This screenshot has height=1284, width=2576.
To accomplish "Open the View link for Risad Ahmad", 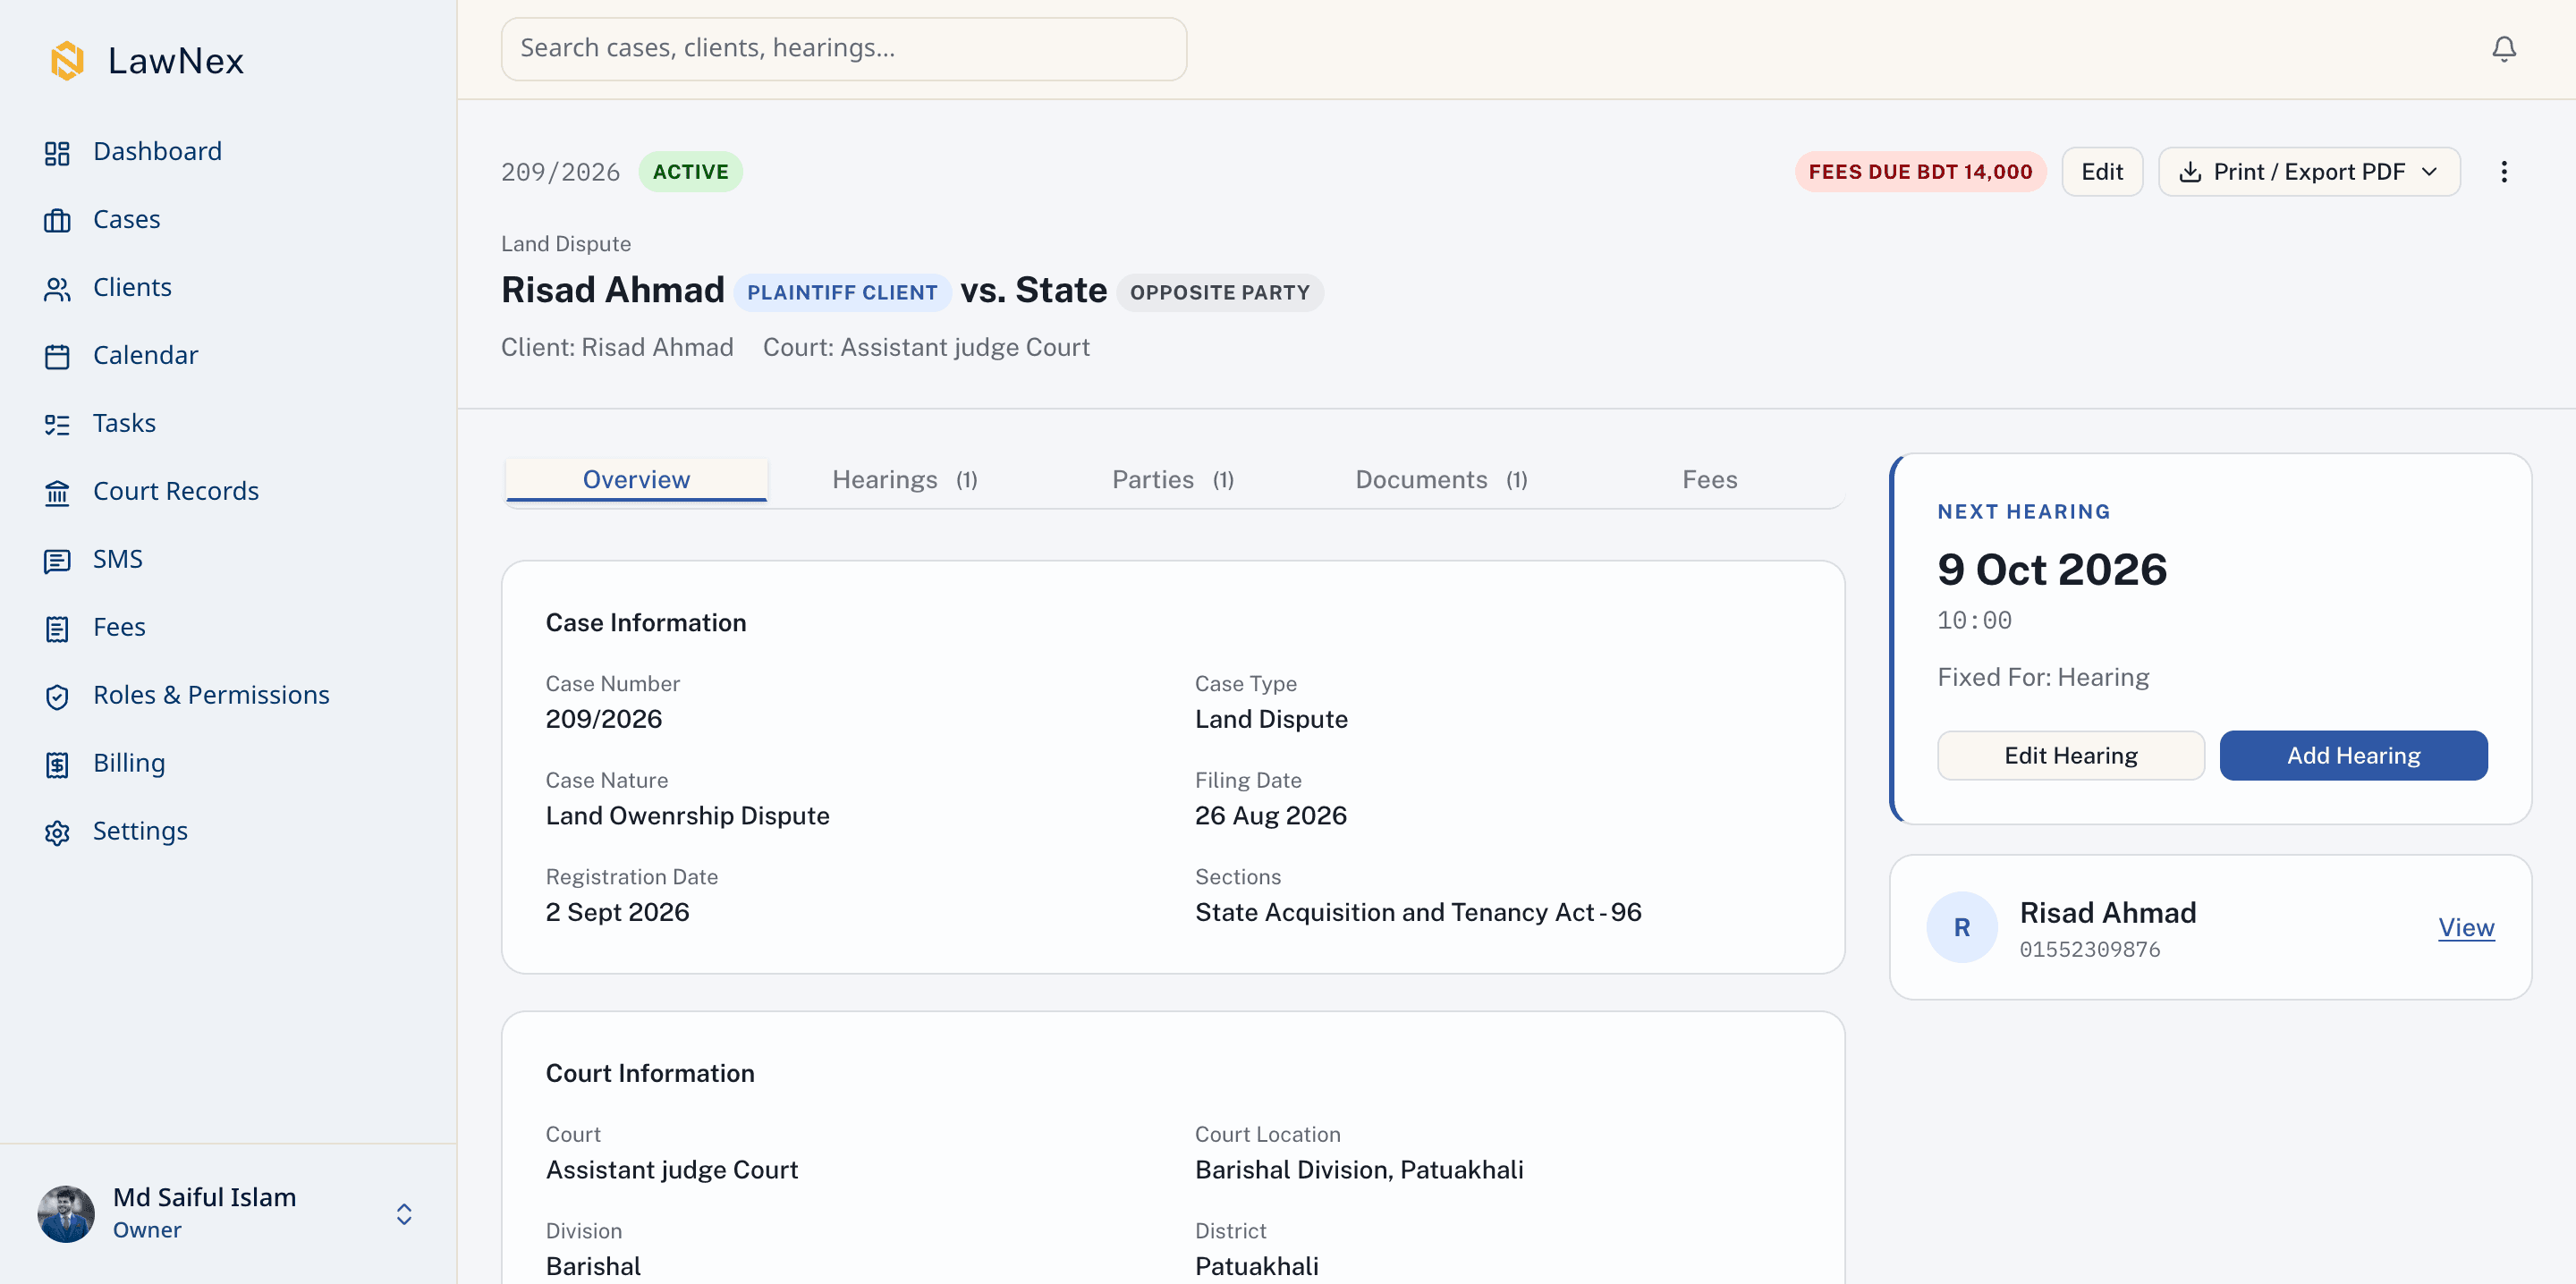I will coord(2465,927).
